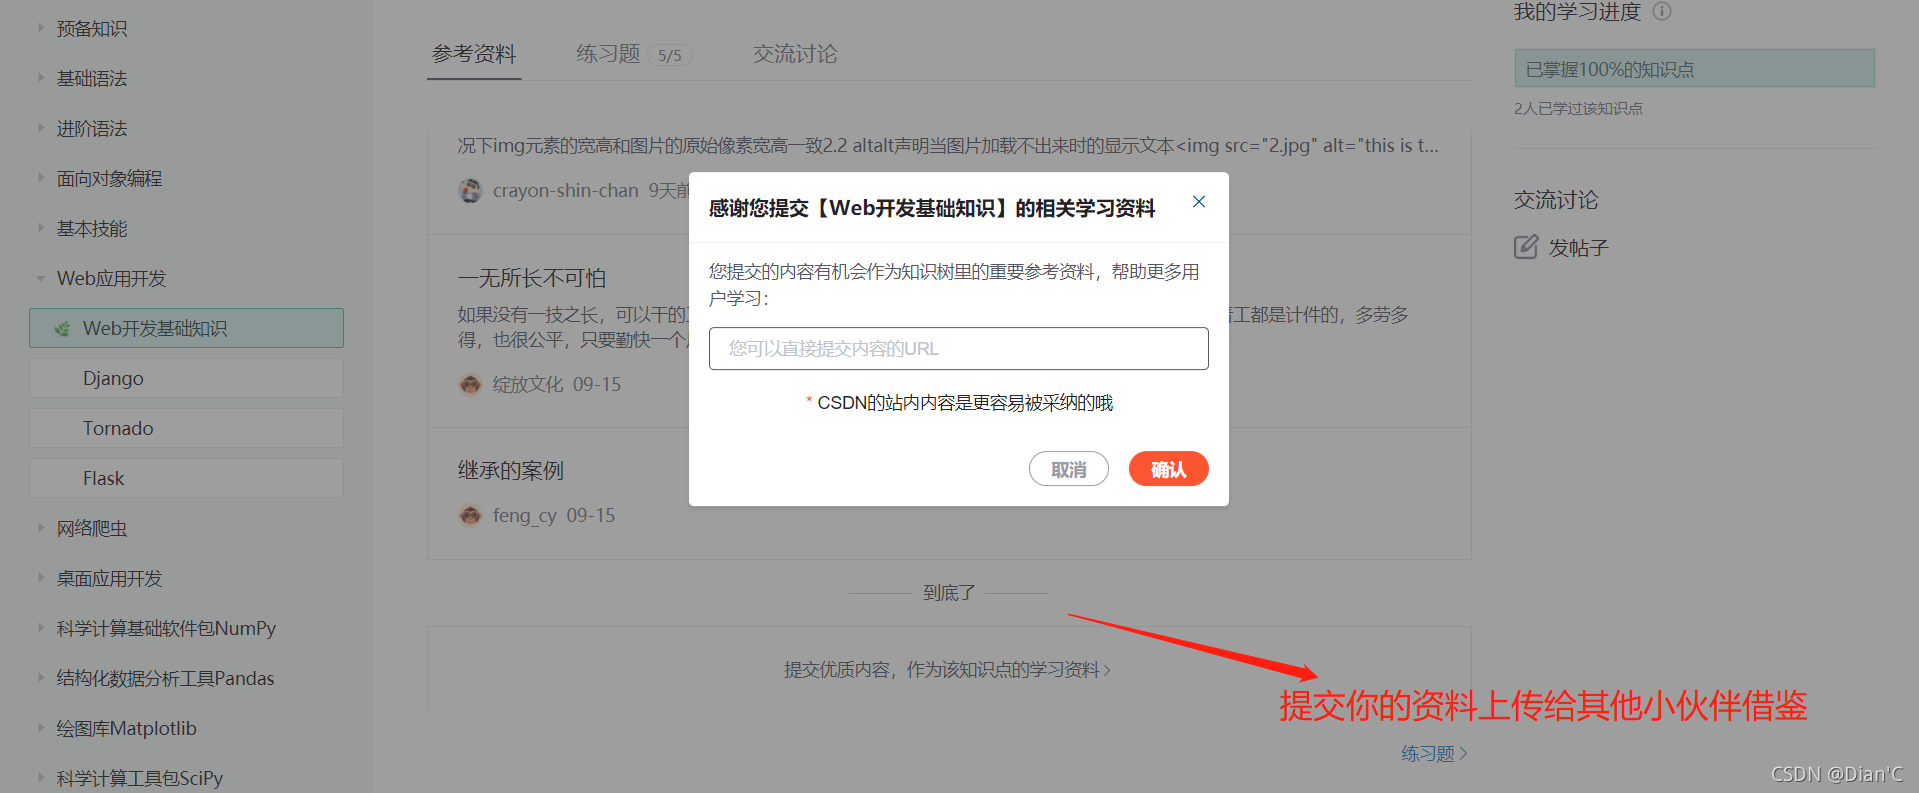This screenshot has width=1919, height=793.
Task: Click 提交优质内容 submission link
Action: [x=947, y=670]
